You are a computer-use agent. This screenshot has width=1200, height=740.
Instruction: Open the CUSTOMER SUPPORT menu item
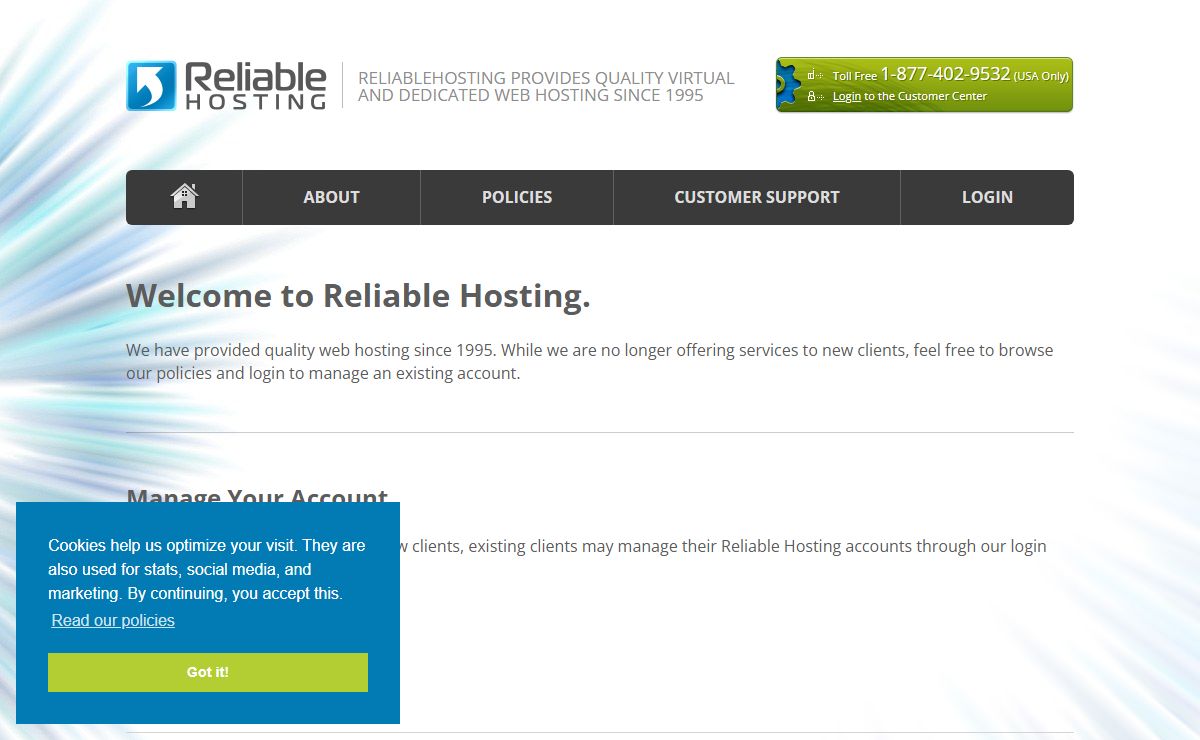pos(757,197)
